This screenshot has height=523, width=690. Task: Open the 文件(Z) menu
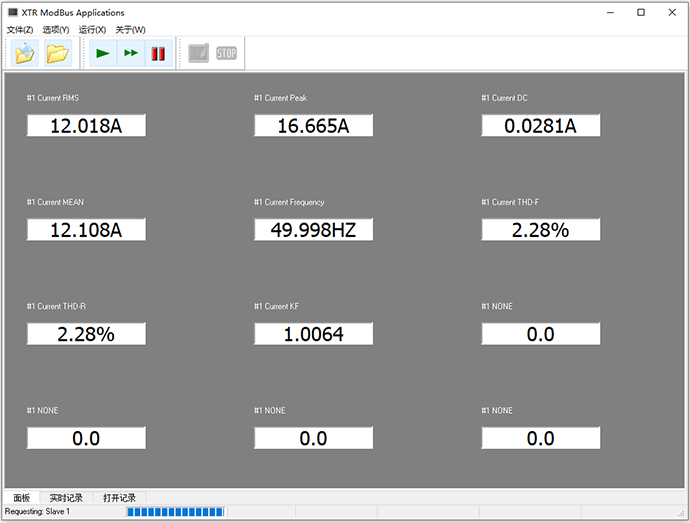(x=20, y=30)
